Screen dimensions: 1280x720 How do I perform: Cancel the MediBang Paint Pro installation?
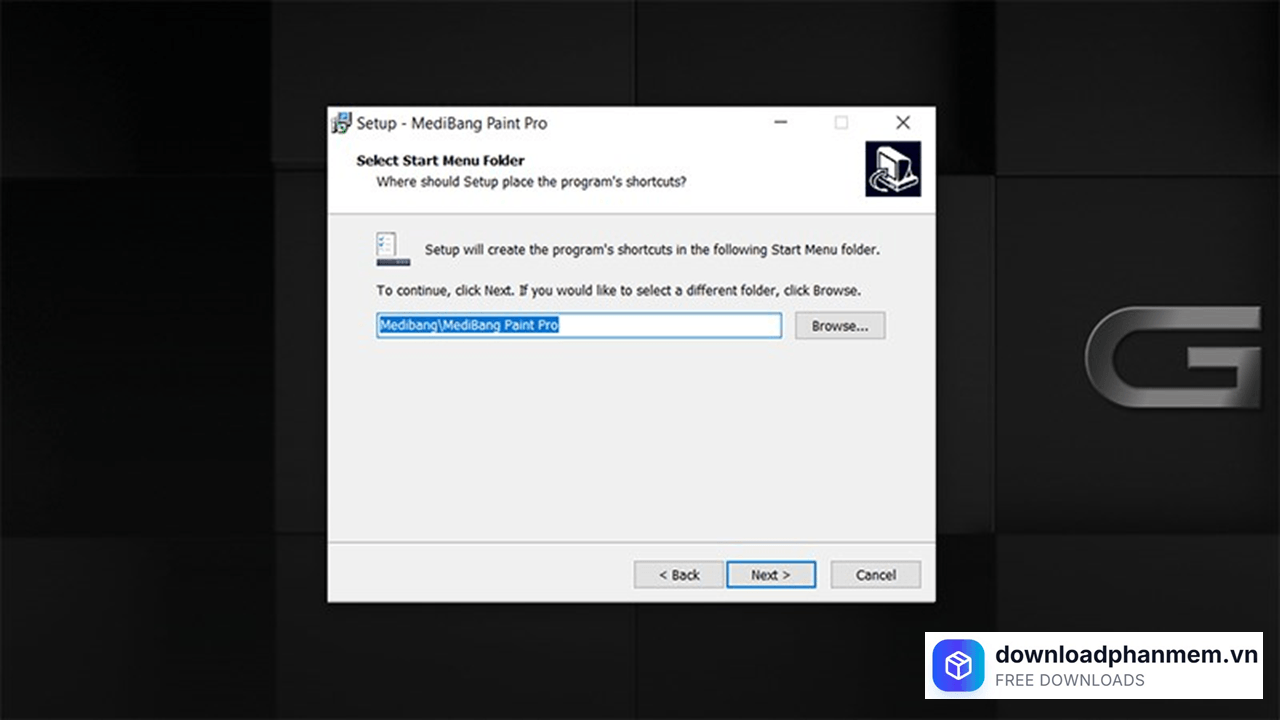875,575
